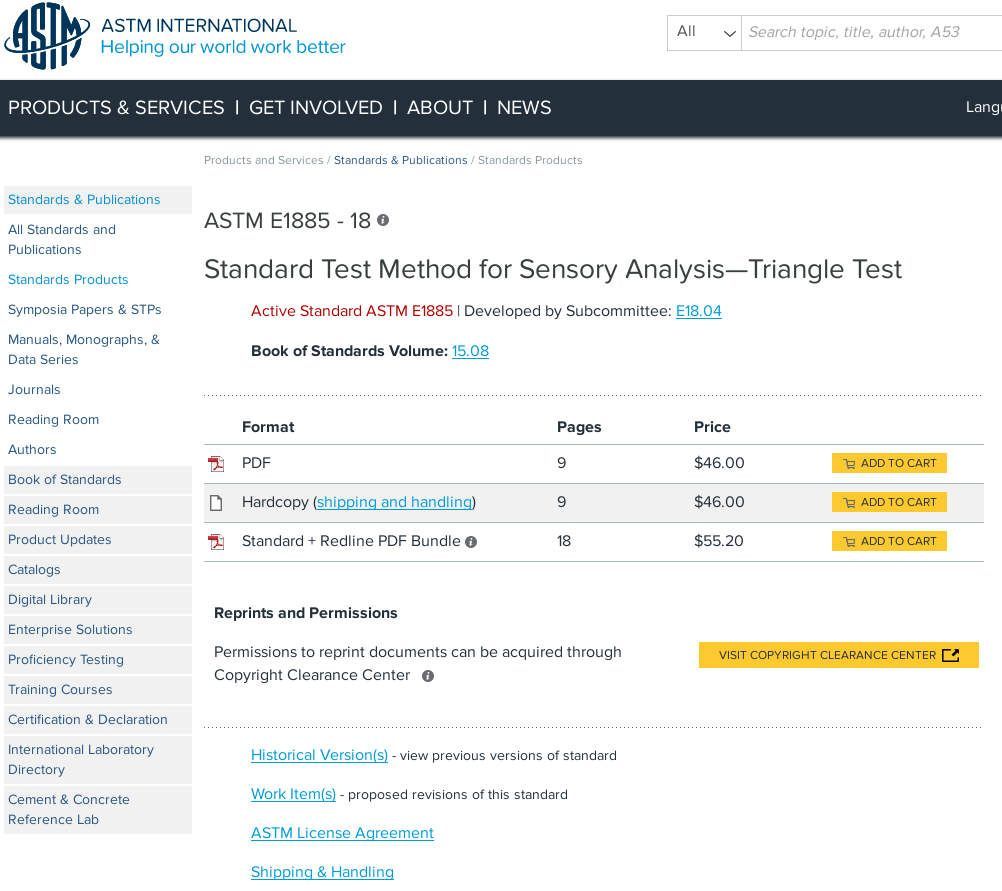
Task: Open the info icon beside ASTM E1885 - 18
Action: (x=383, y=220)
